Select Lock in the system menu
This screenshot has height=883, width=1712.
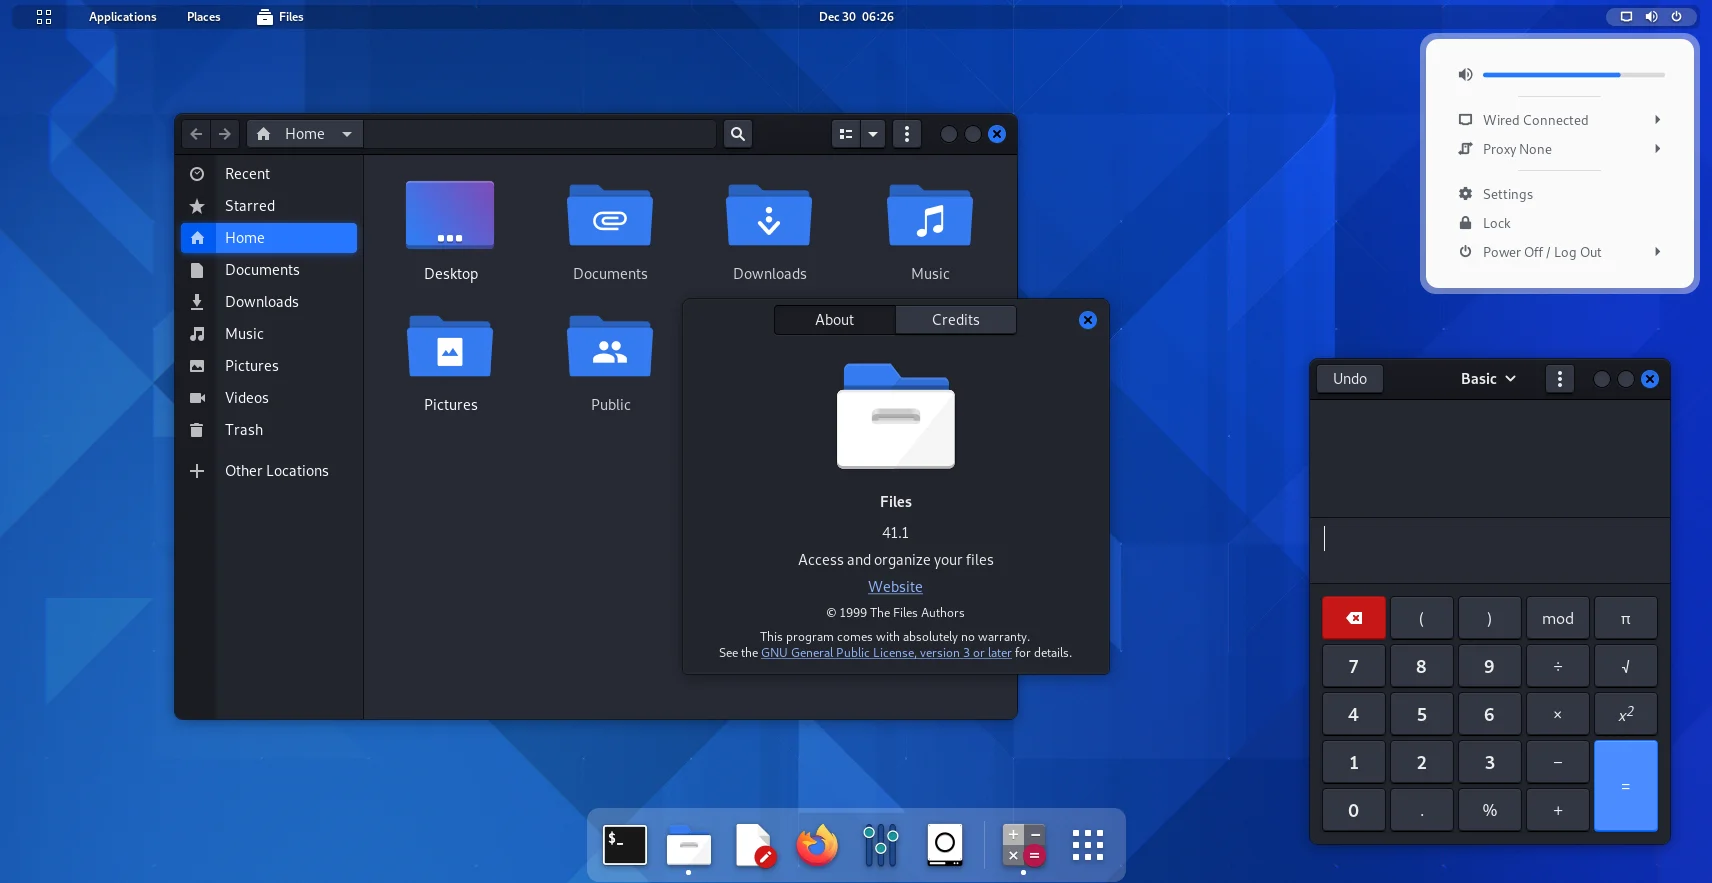pos(1496,223)
